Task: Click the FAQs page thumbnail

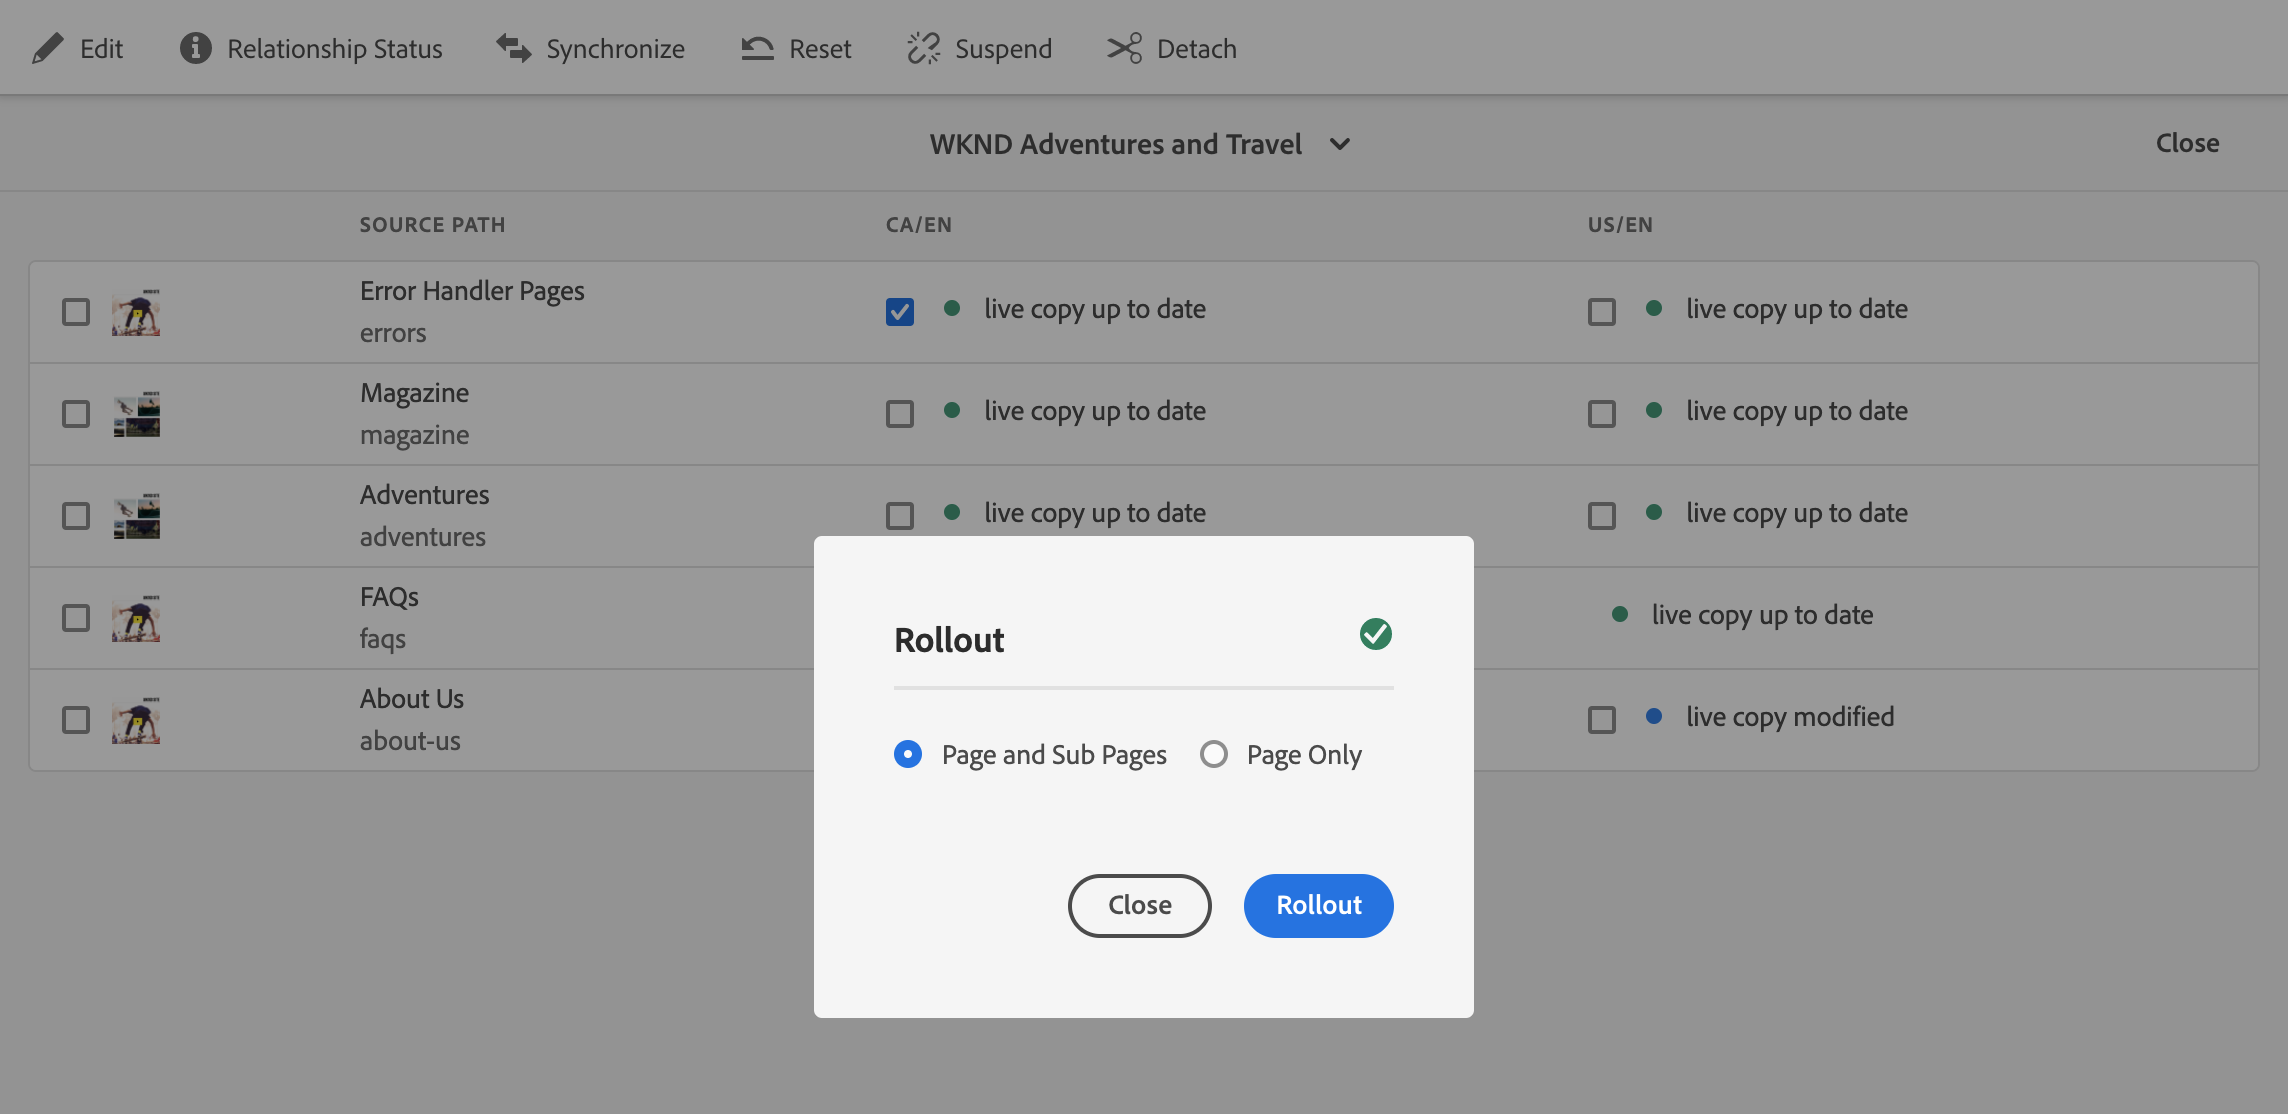Action: [x=136, y=618]
